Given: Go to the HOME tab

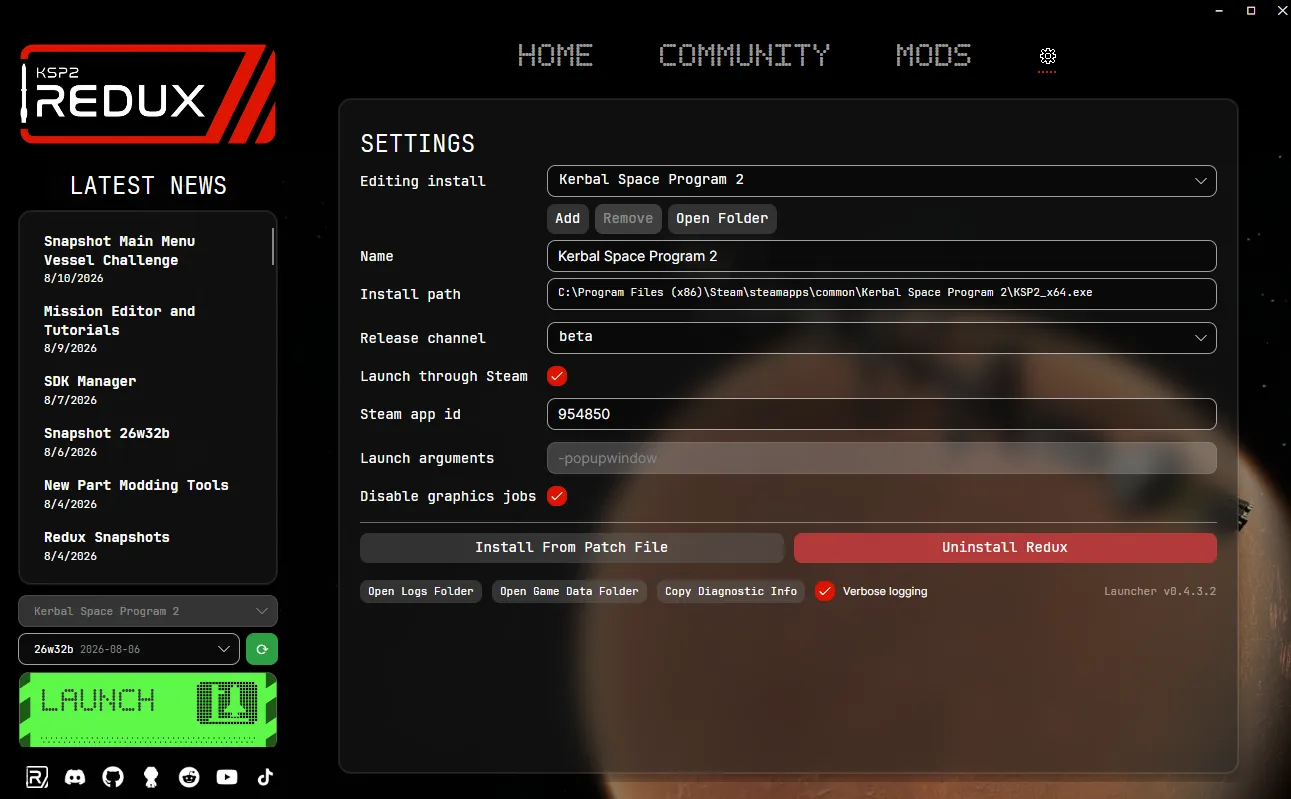Looking at the screenshot, I should [x=555, y=55].
